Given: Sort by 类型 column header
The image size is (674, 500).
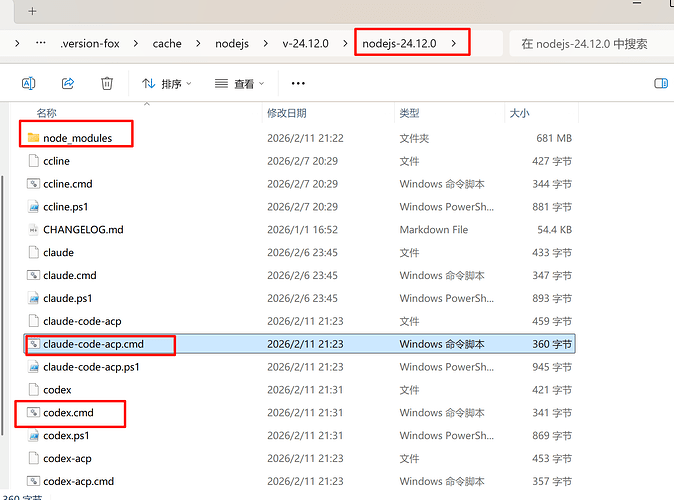Looking at the screenshot, I should [x=409, y=113].
